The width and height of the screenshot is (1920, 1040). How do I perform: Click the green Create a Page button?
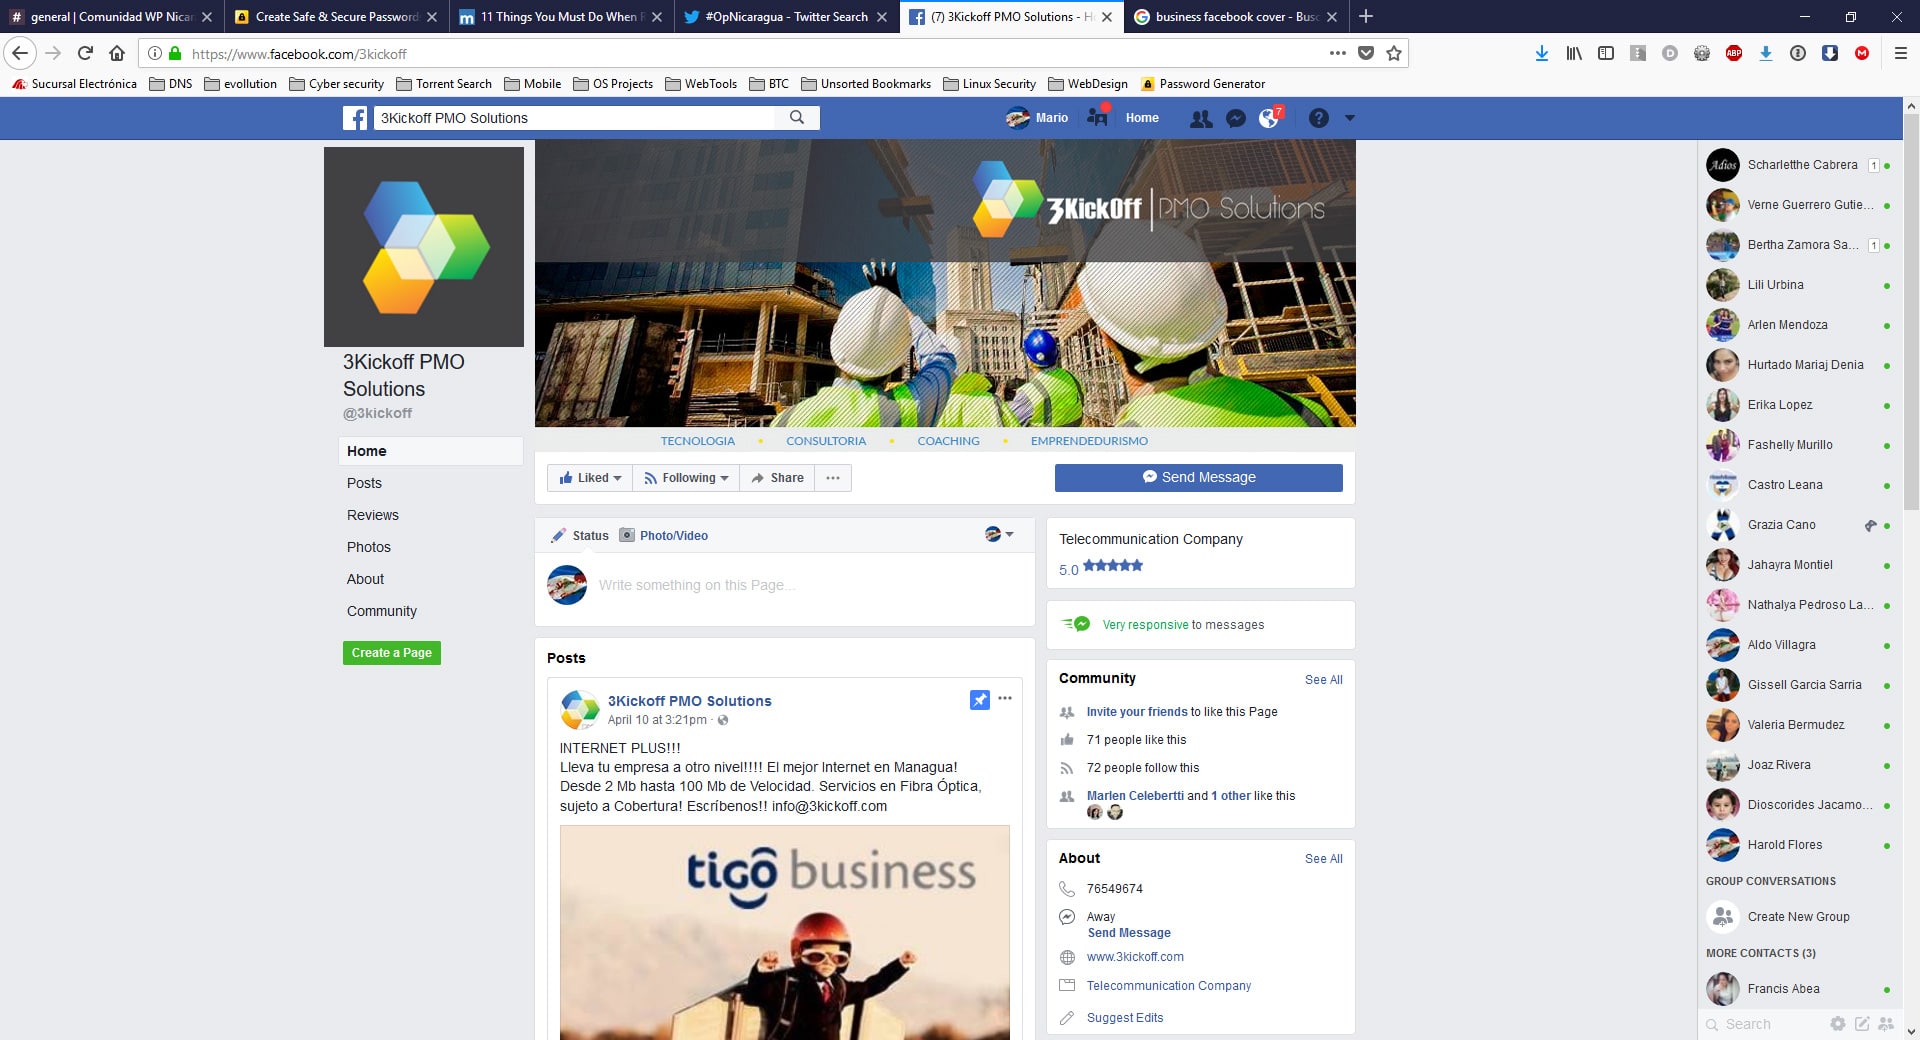point(392,653)
